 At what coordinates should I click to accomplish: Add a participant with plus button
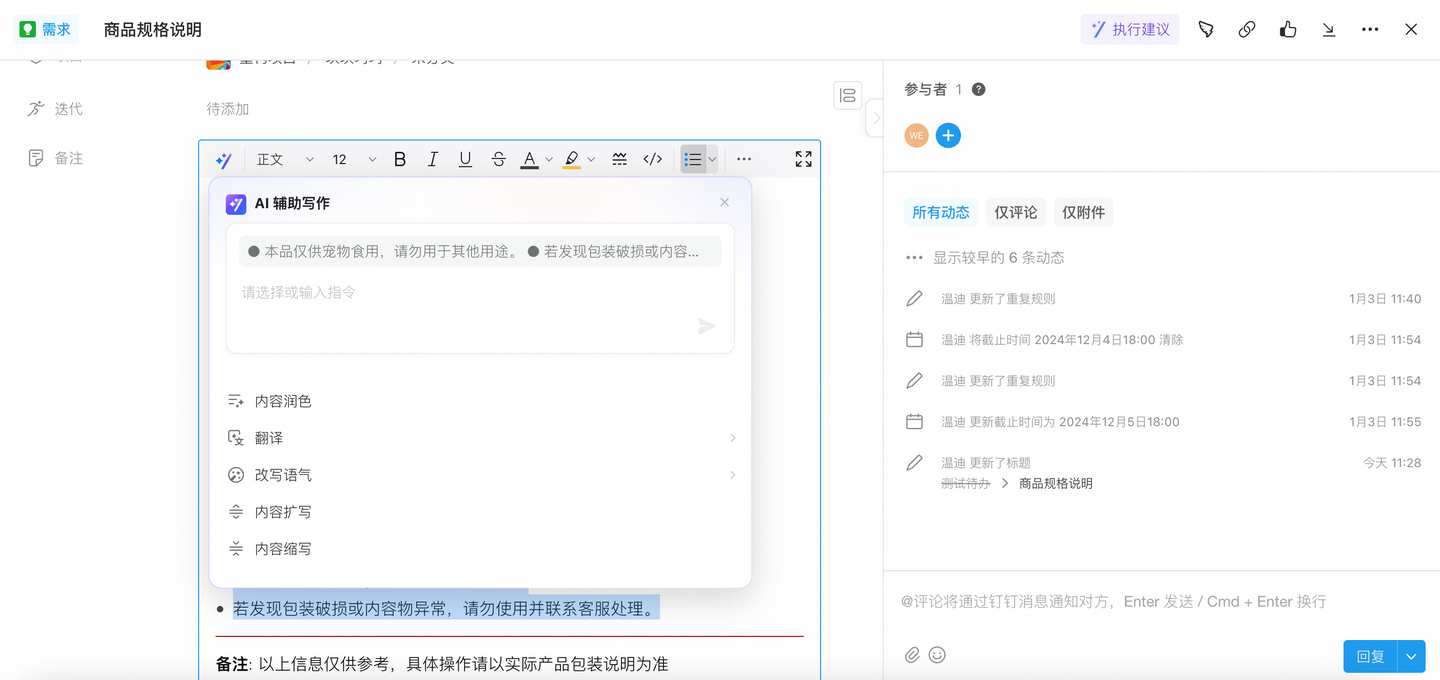948,135
